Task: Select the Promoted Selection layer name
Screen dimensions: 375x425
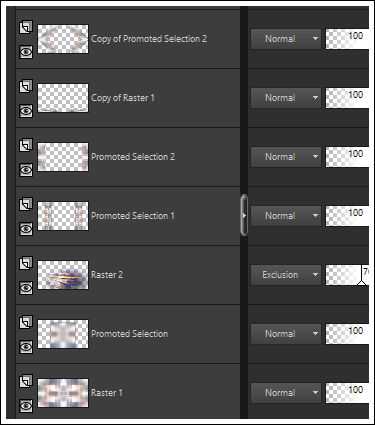Action: pos(130,334)
